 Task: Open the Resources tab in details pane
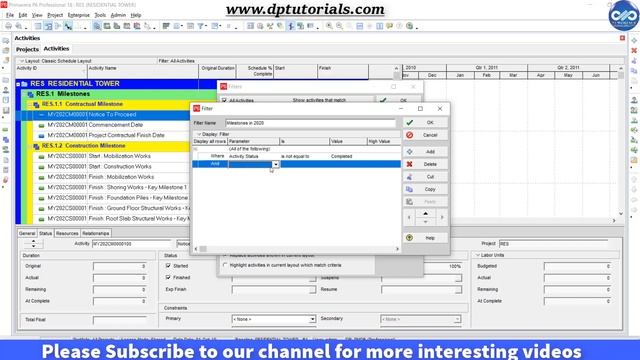(x=67, y=233)
